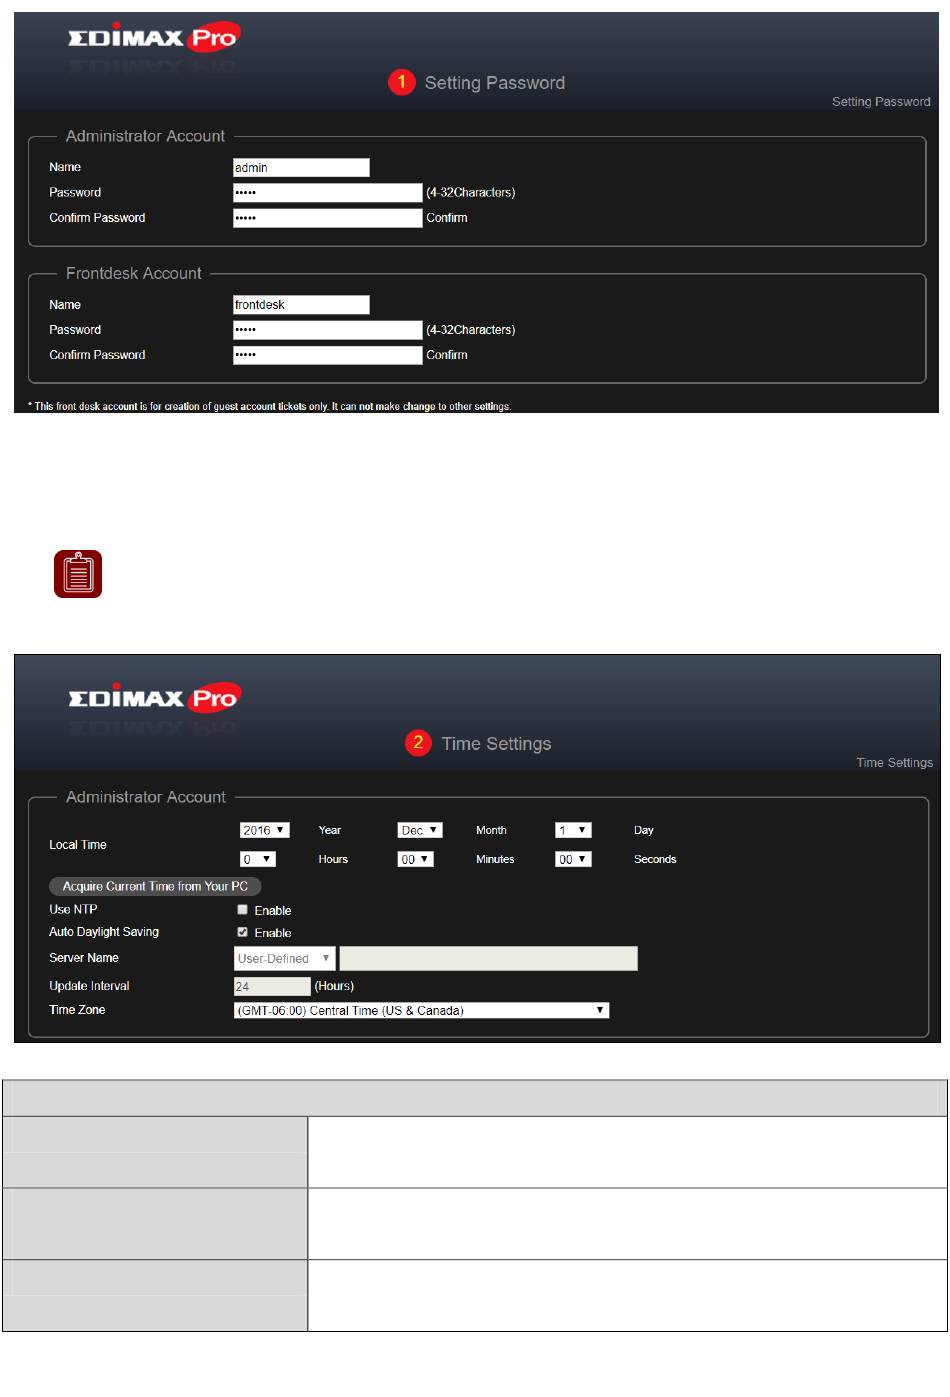Uncheck Auto Daylight Saving Enable checkbox

coord(242,932)
